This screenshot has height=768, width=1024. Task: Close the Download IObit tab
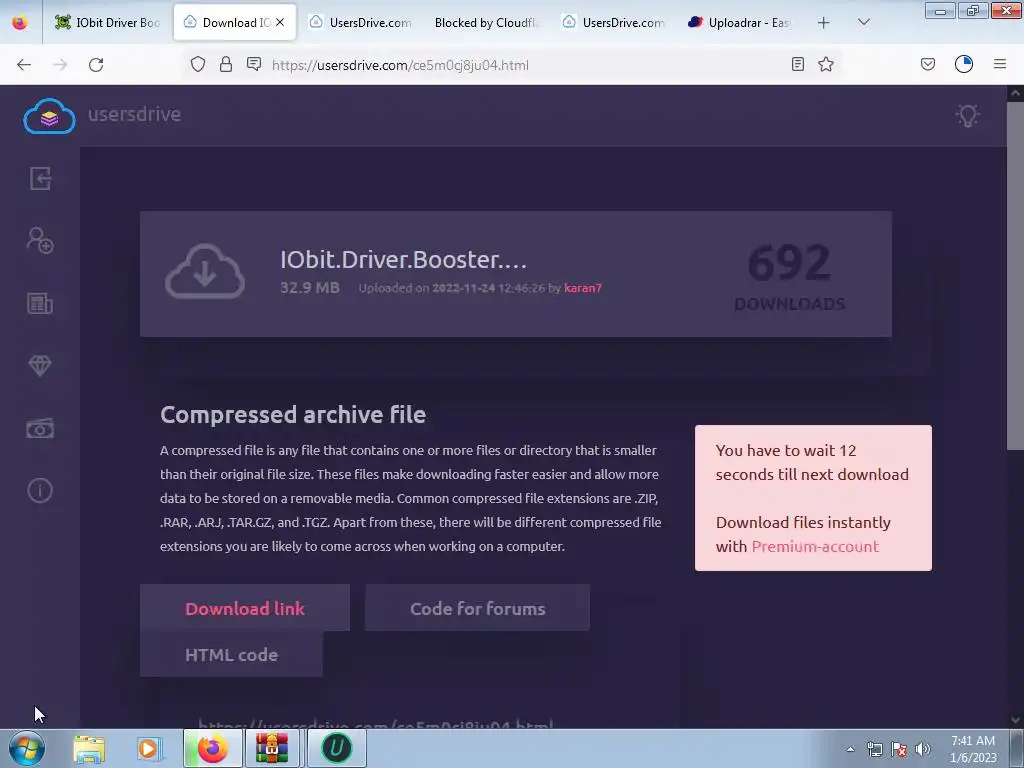click(x=280, y=22)
